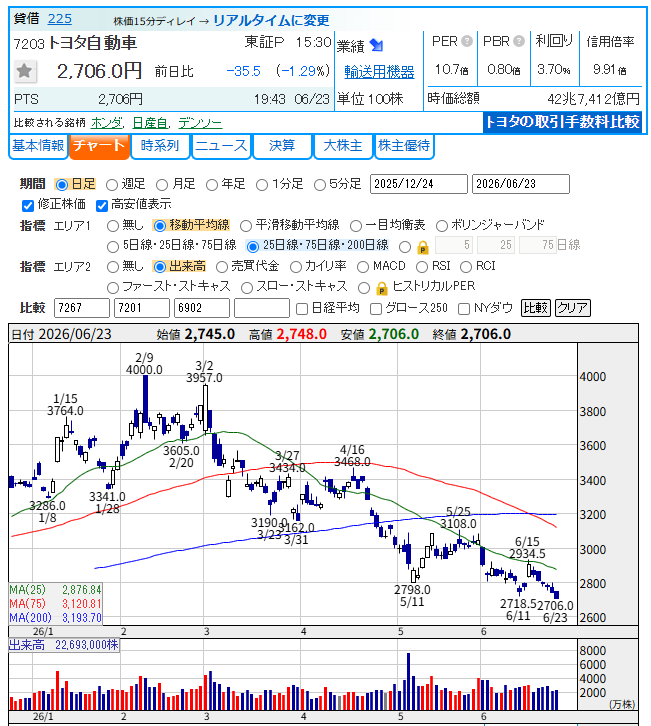Click the comparison code field 7201

tap(142, 308)
